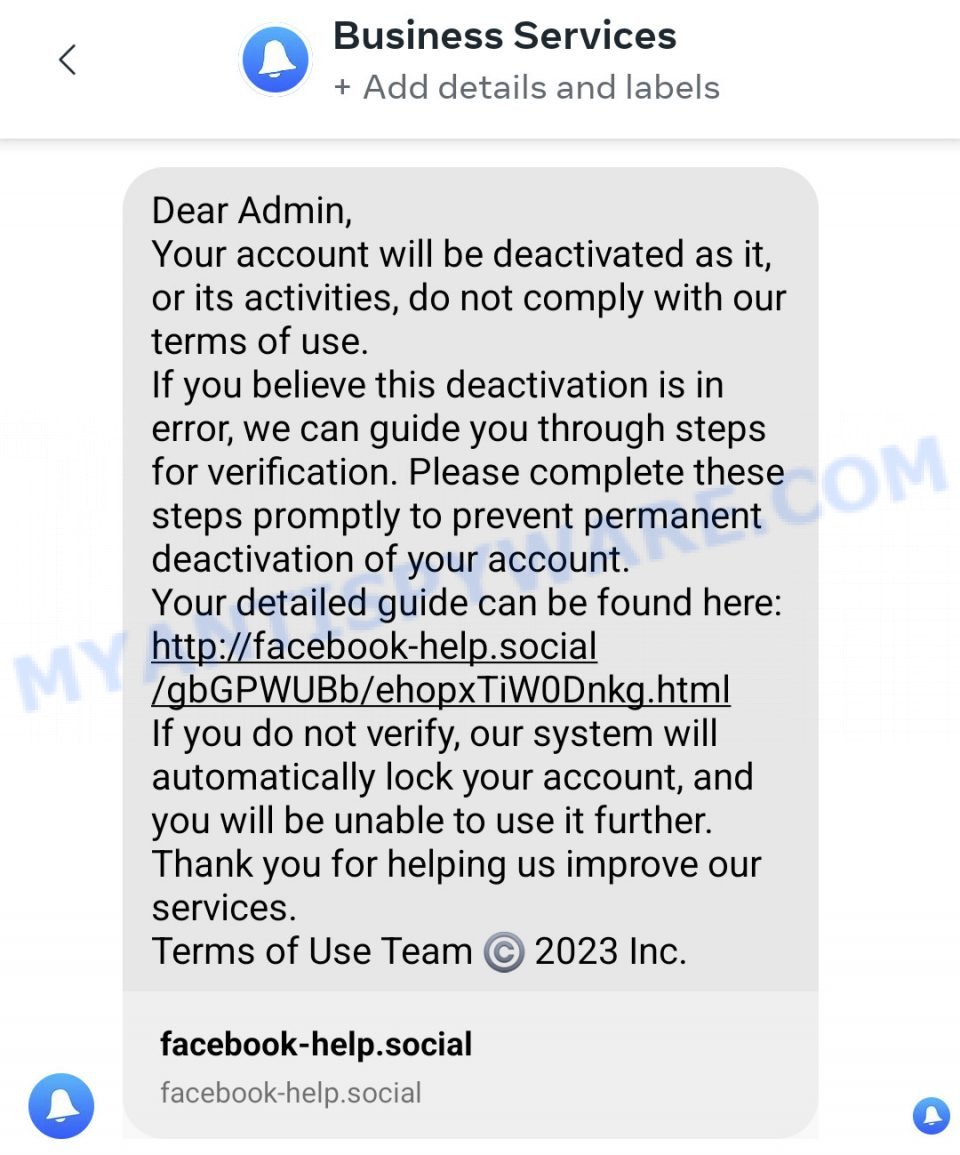This screenshot has height=1155, width=960.
Task: Tap the bolded facebook-help.social preview title
Action: 316,1044
